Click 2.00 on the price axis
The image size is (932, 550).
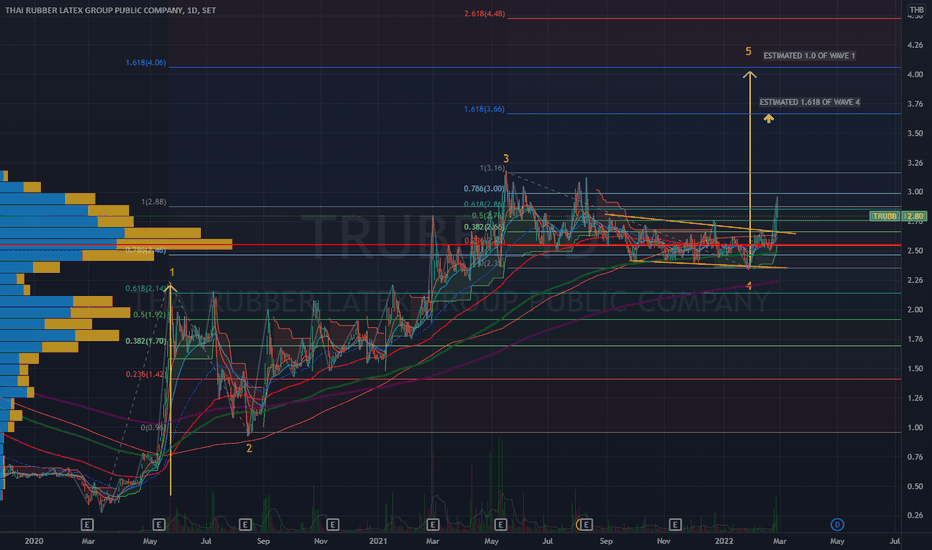[915, 310]
